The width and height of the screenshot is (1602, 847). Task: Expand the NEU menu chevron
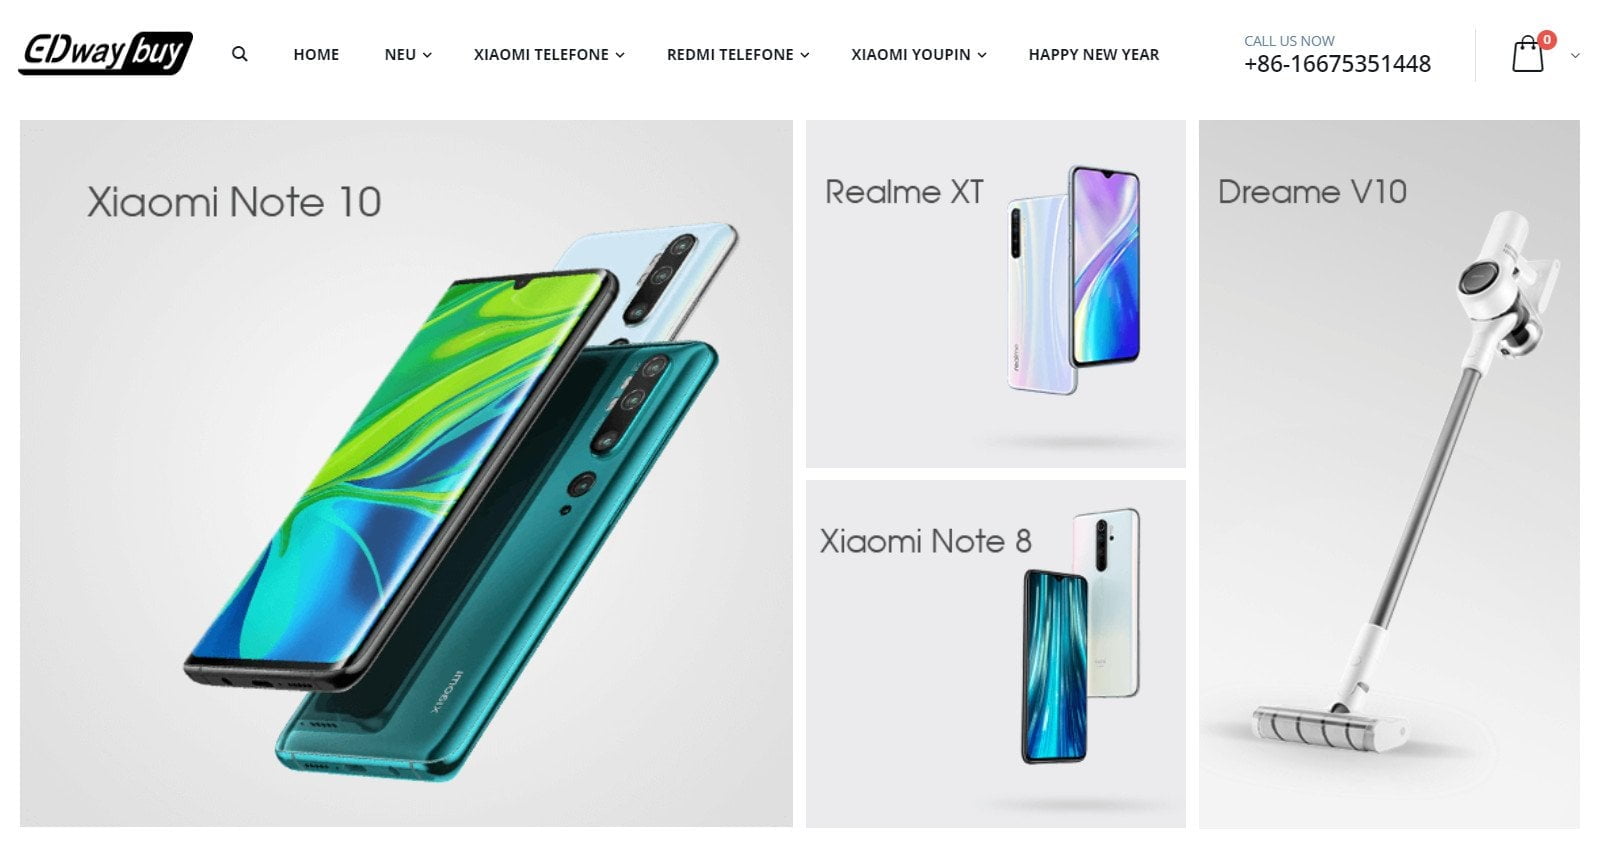(x=427, y=55)
